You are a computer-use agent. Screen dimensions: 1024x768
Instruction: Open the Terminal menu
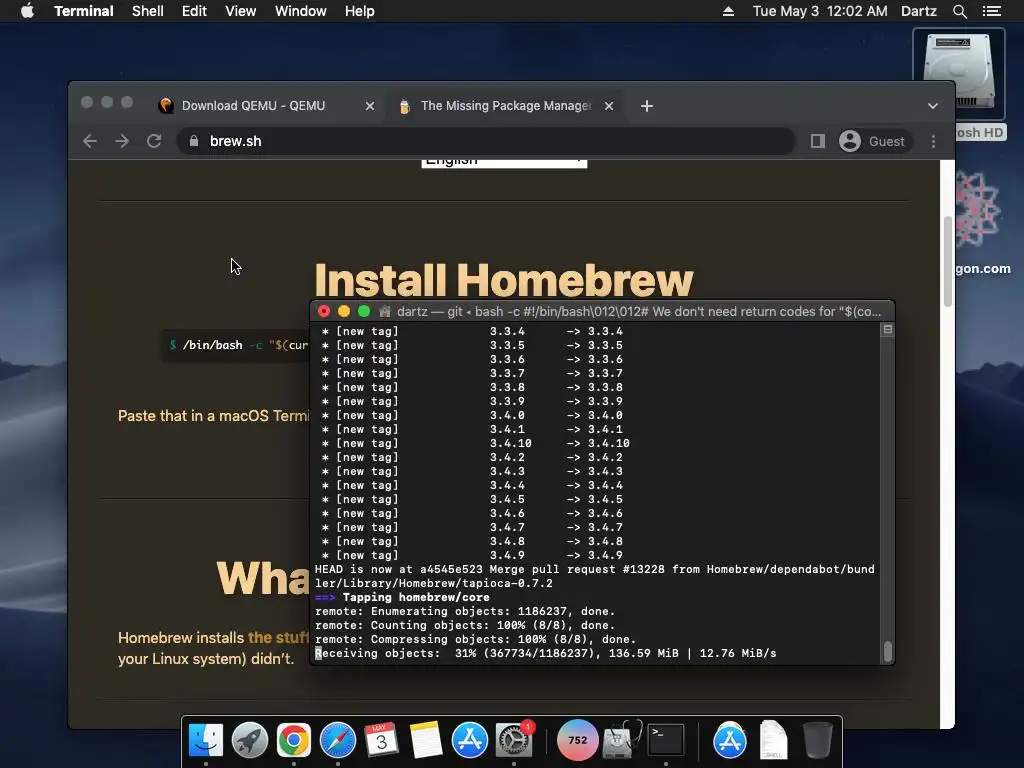(x=84, y=11)
